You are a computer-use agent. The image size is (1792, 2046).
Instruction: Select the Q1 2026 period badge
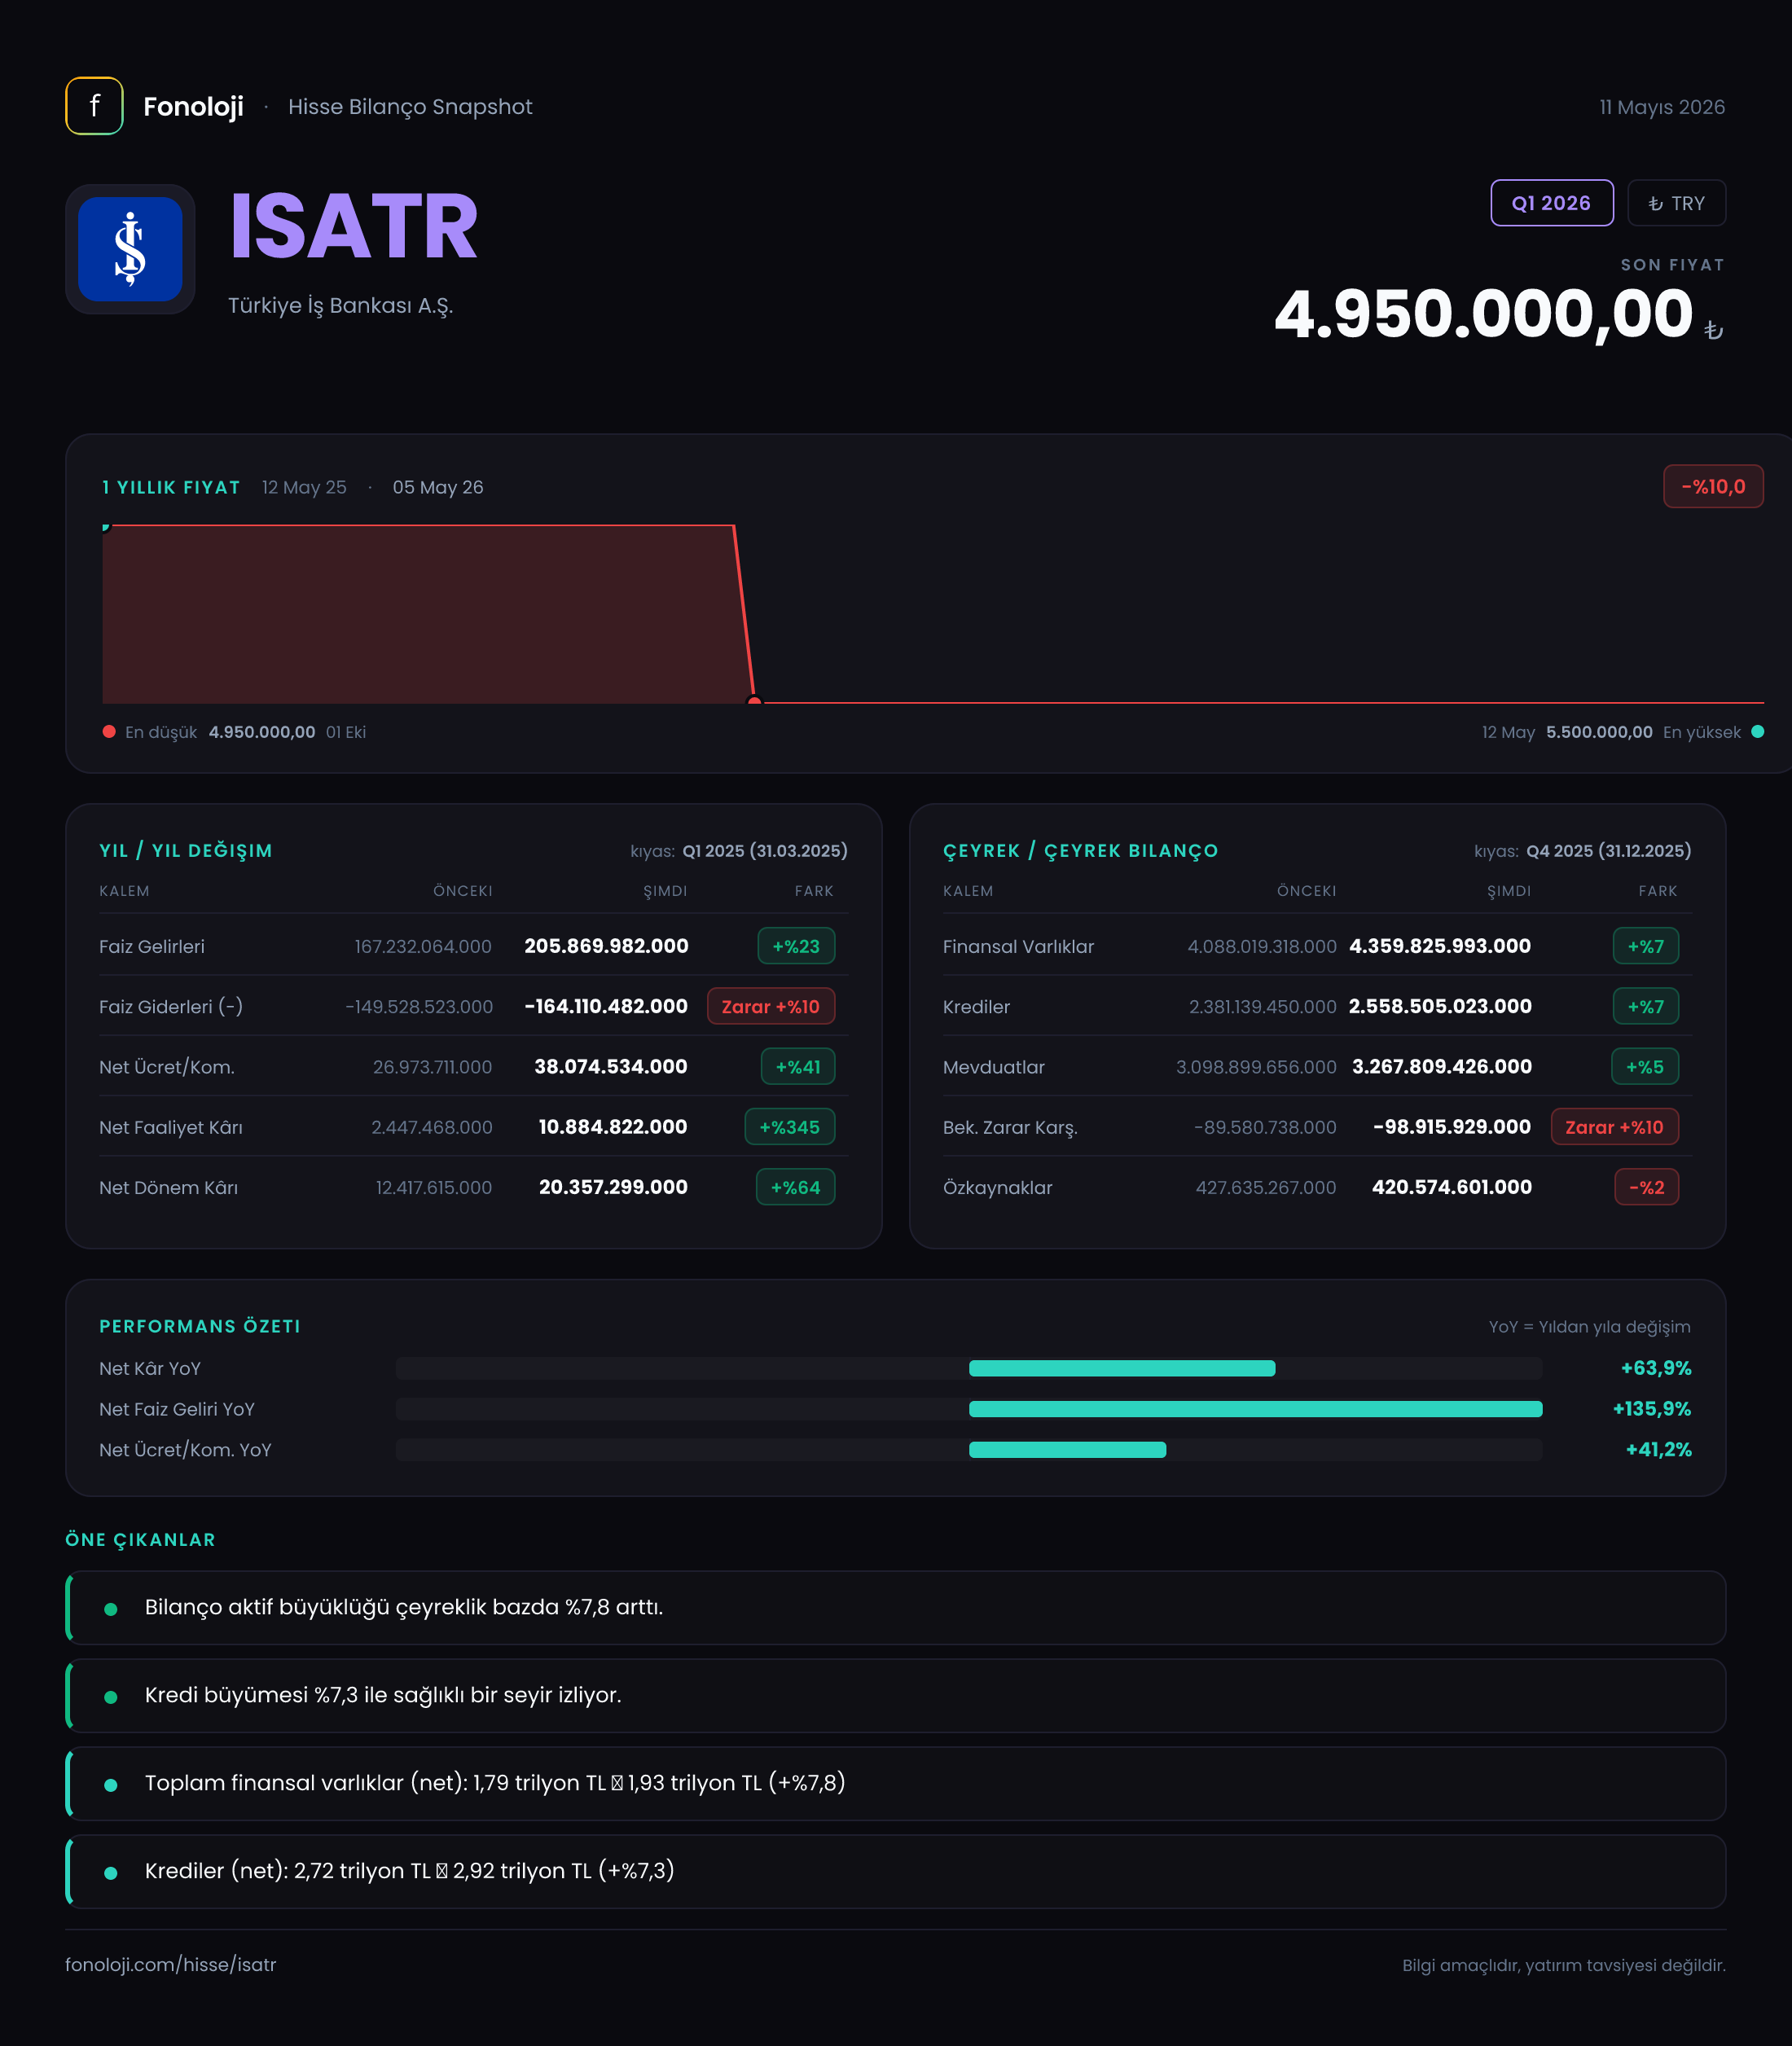1551,203
